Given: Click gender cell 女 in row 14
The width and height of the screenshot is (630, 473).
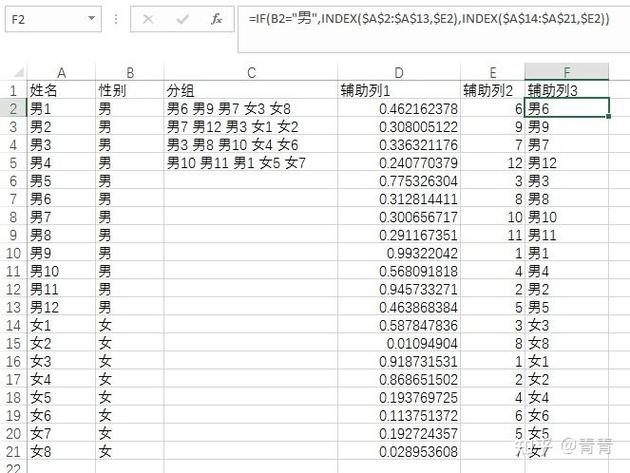Looking at the screenshot, I should (x=130, y=325).
